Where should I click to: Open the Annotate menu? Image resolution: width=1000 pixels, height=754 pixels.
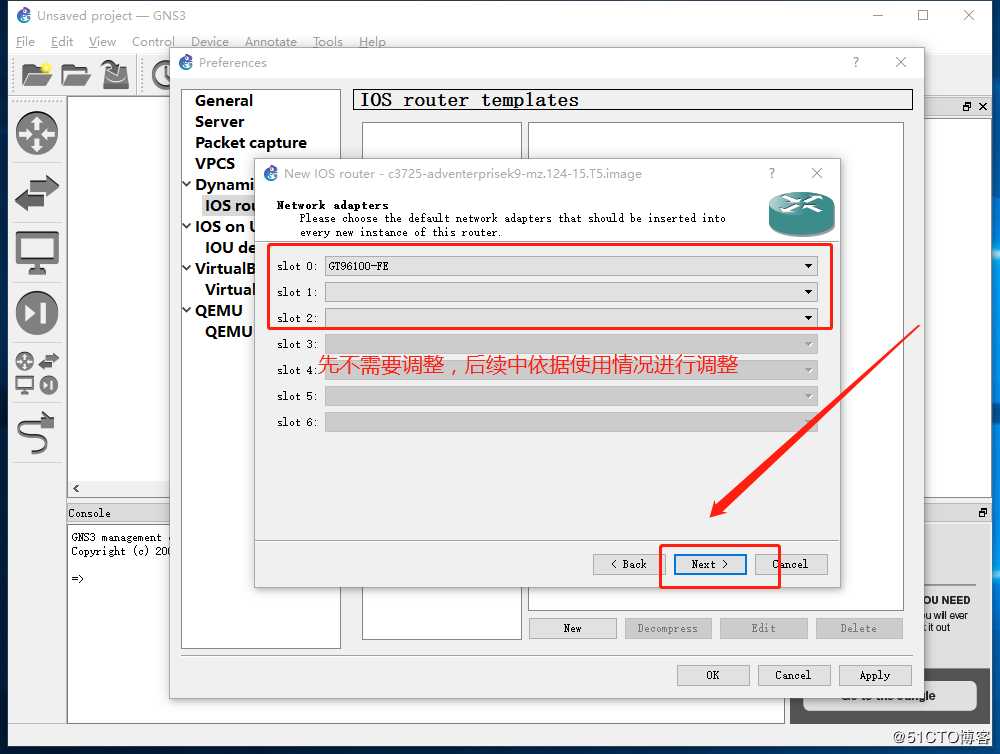point(270,41)
